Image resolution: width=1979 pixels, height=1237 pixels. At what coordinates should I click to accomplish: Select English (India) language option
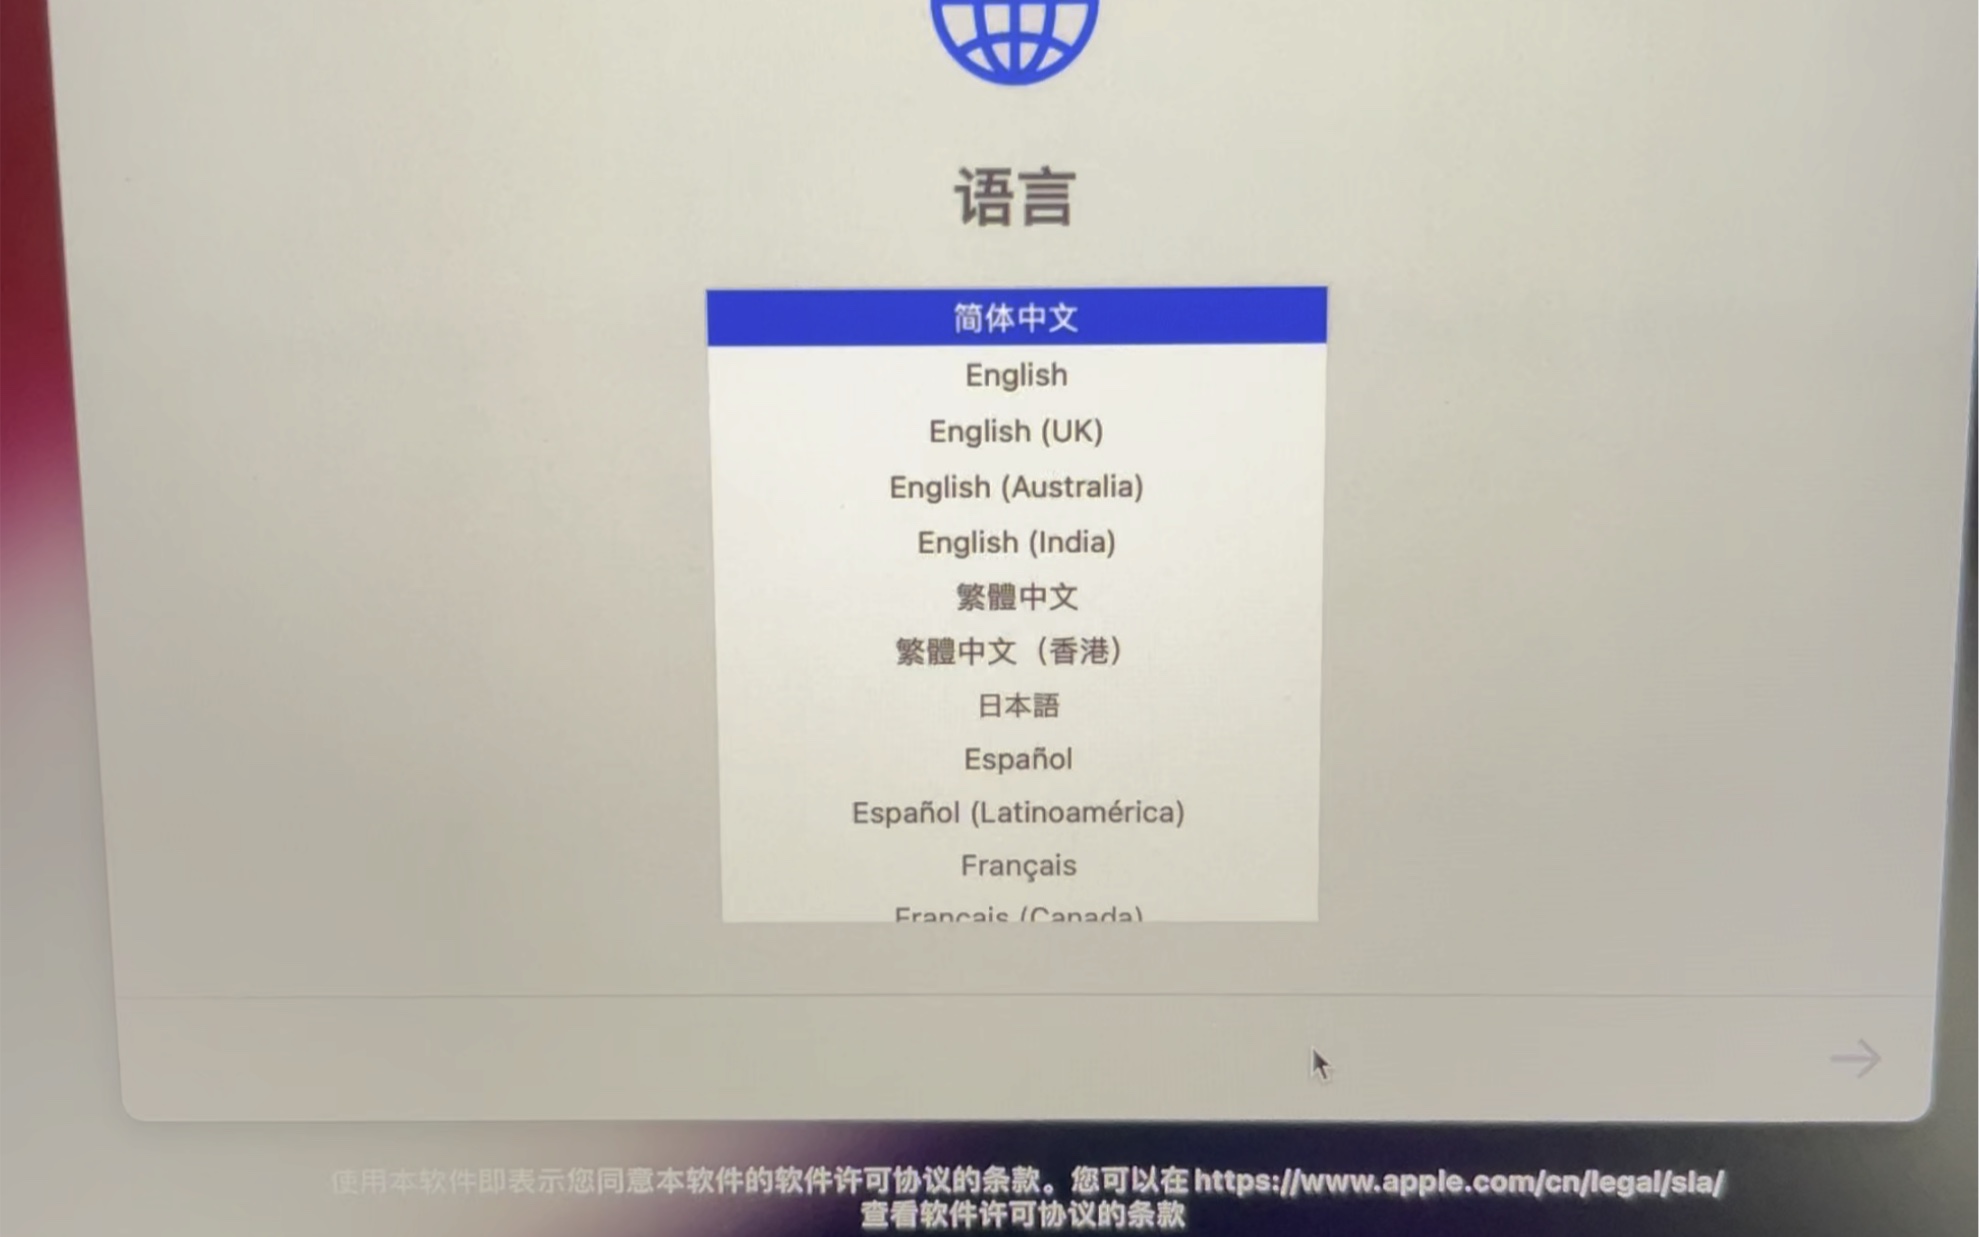tap(1016, 540)
